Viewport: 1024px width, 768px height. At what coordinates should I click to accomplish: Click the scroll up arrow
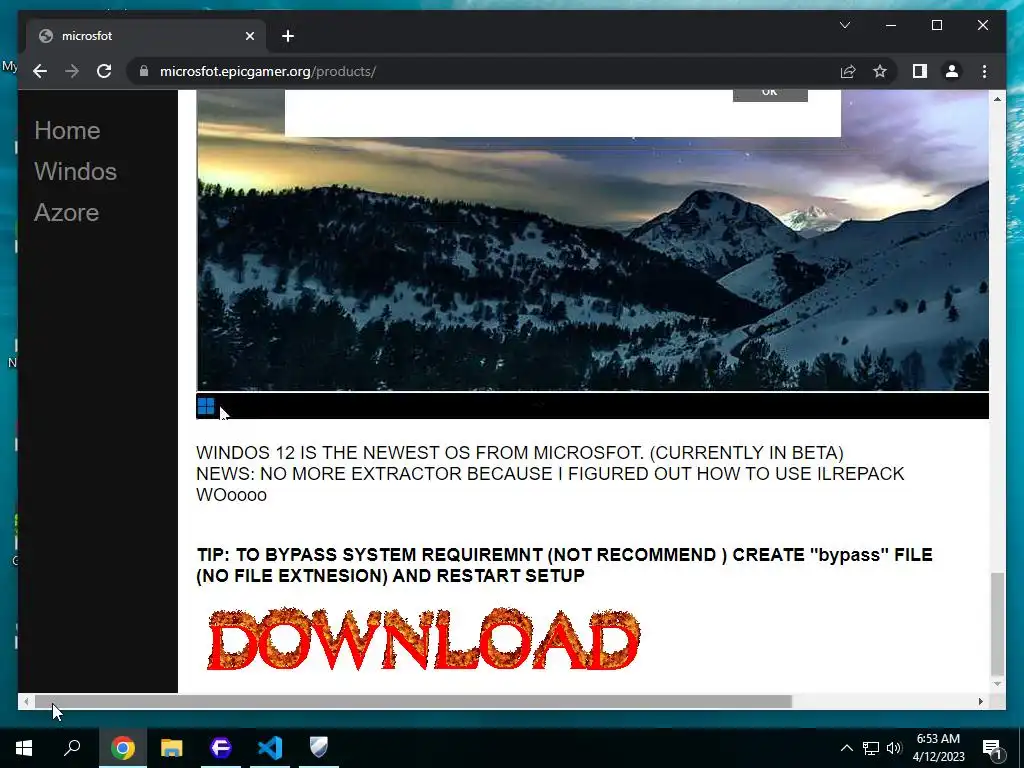[x=997, y=99]
